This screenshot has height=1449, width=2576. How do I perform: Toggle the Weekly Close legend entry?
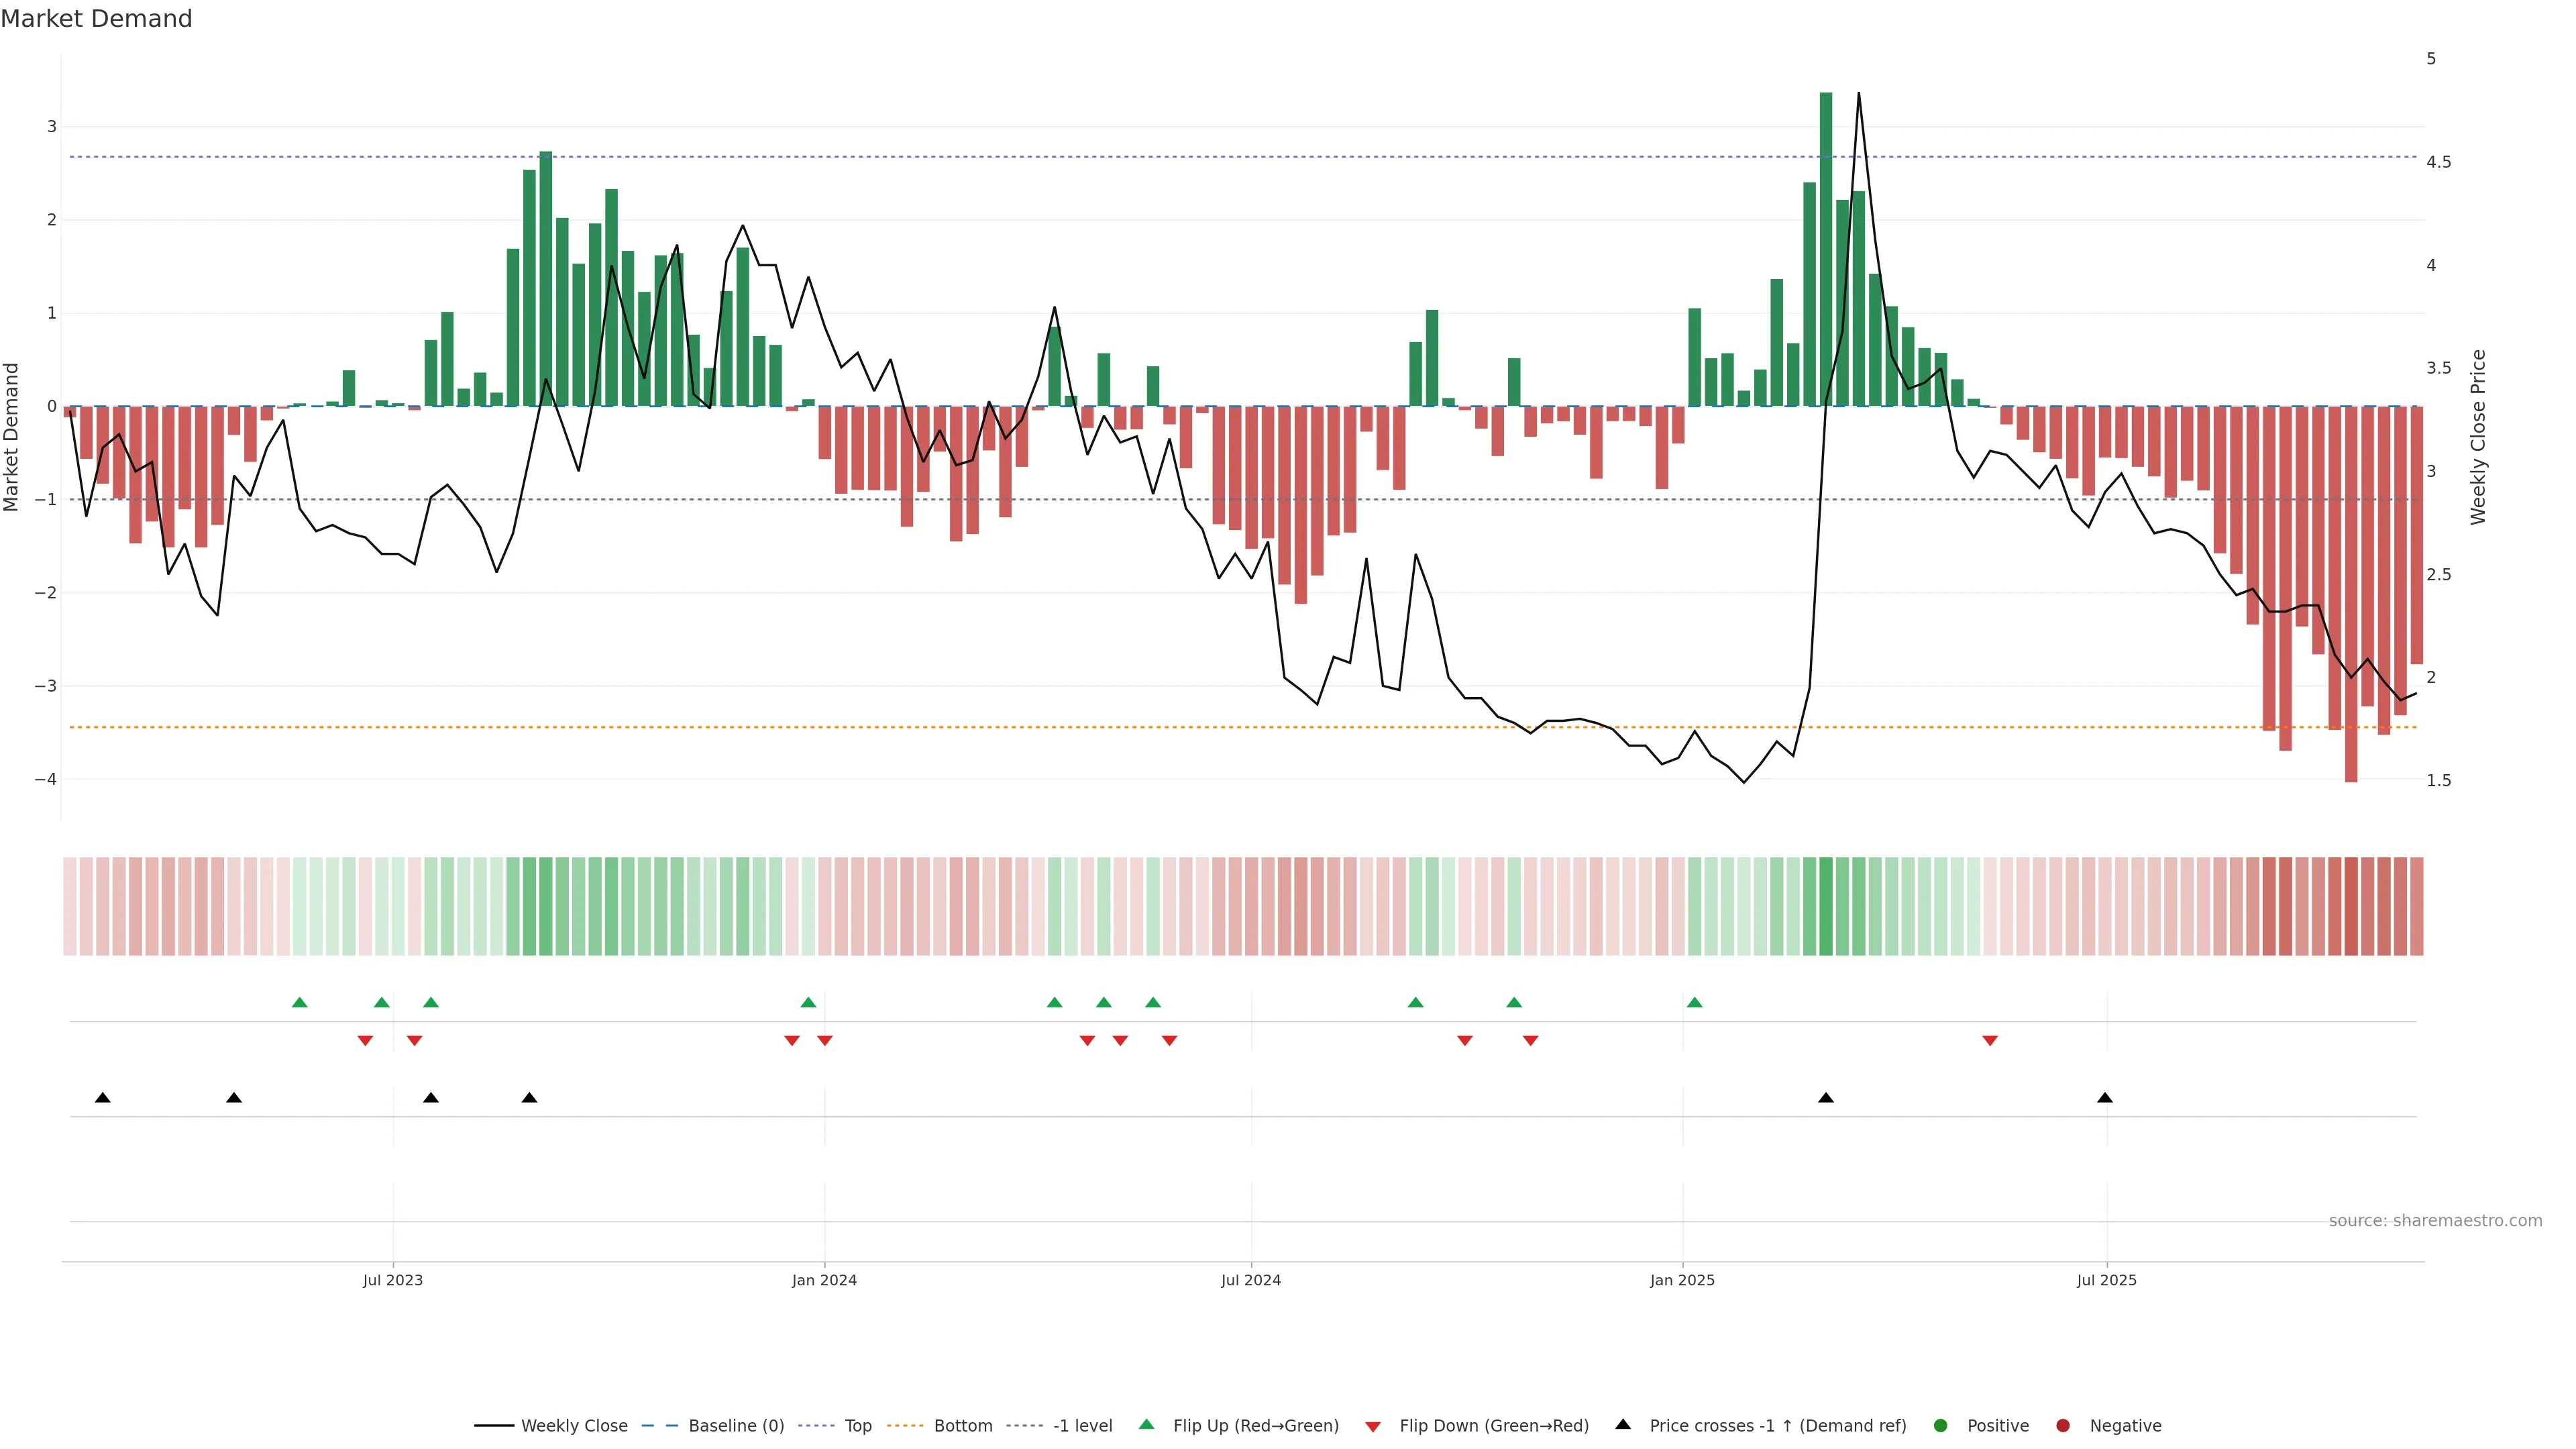(x=574, y=1425)
